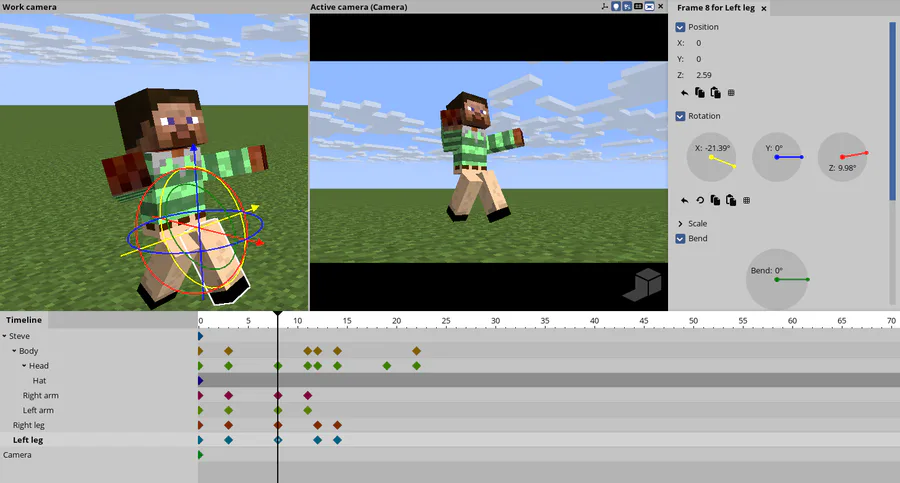Close the Active camera view

point(661,6)
